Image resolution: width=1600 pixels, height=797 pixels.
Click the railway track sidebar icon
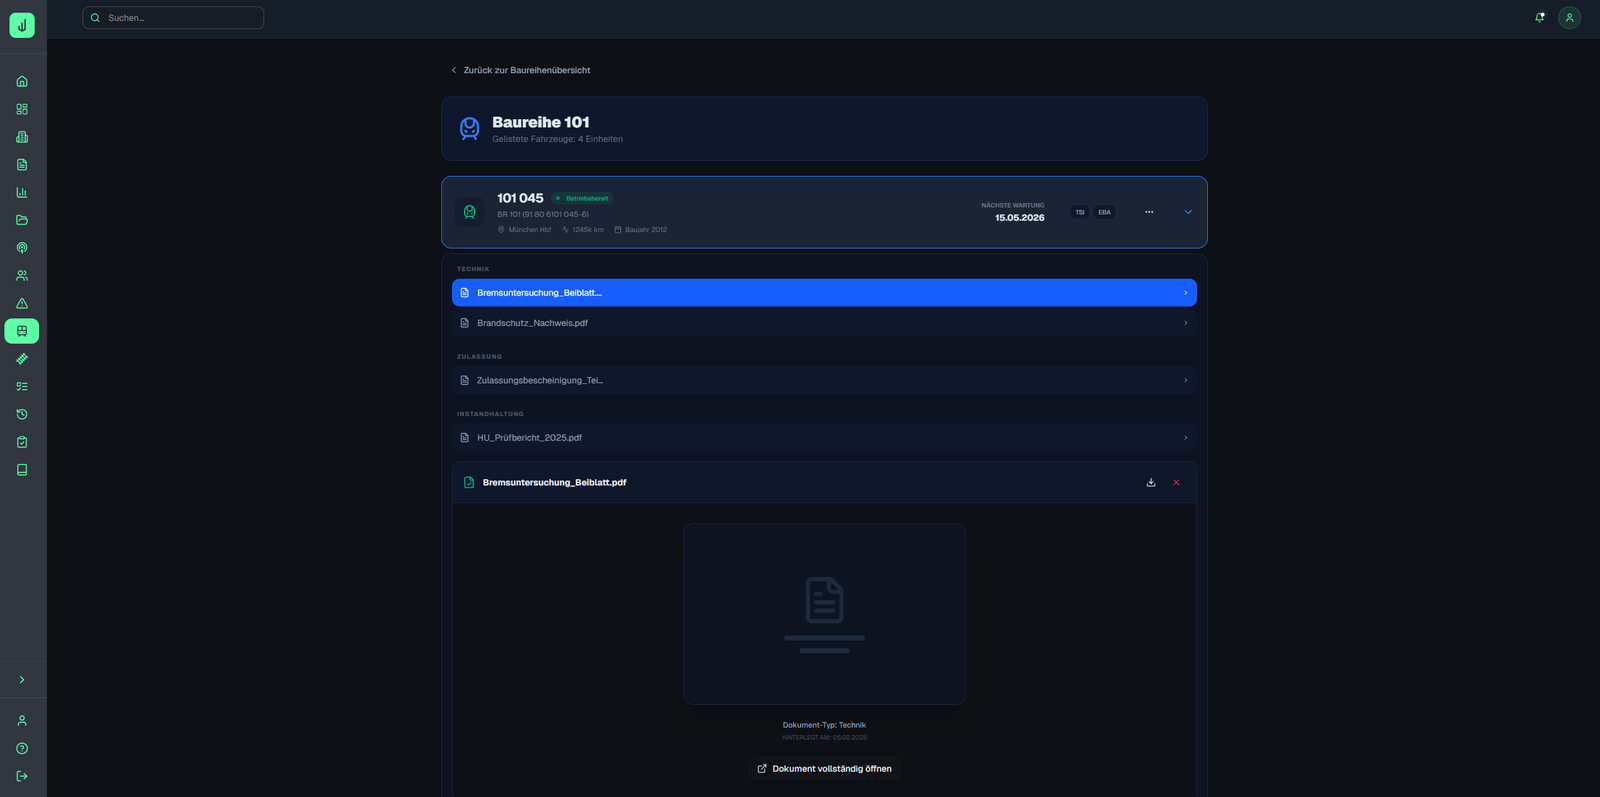pos(22,359)
